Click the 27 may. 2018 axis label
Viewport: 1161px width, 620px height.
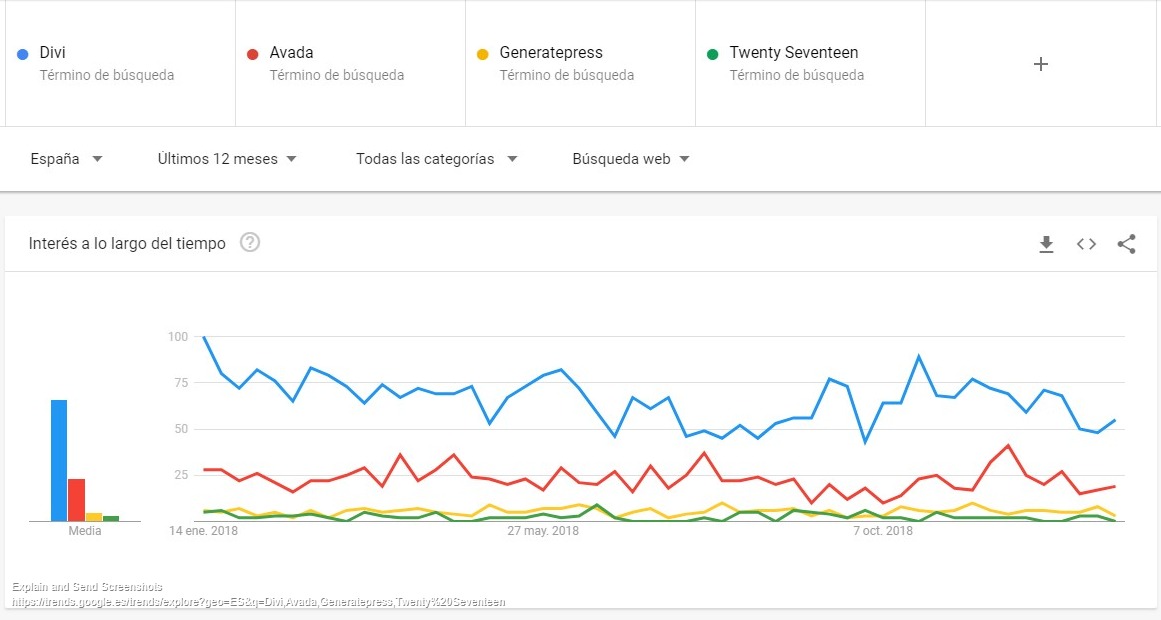[543, 531]
